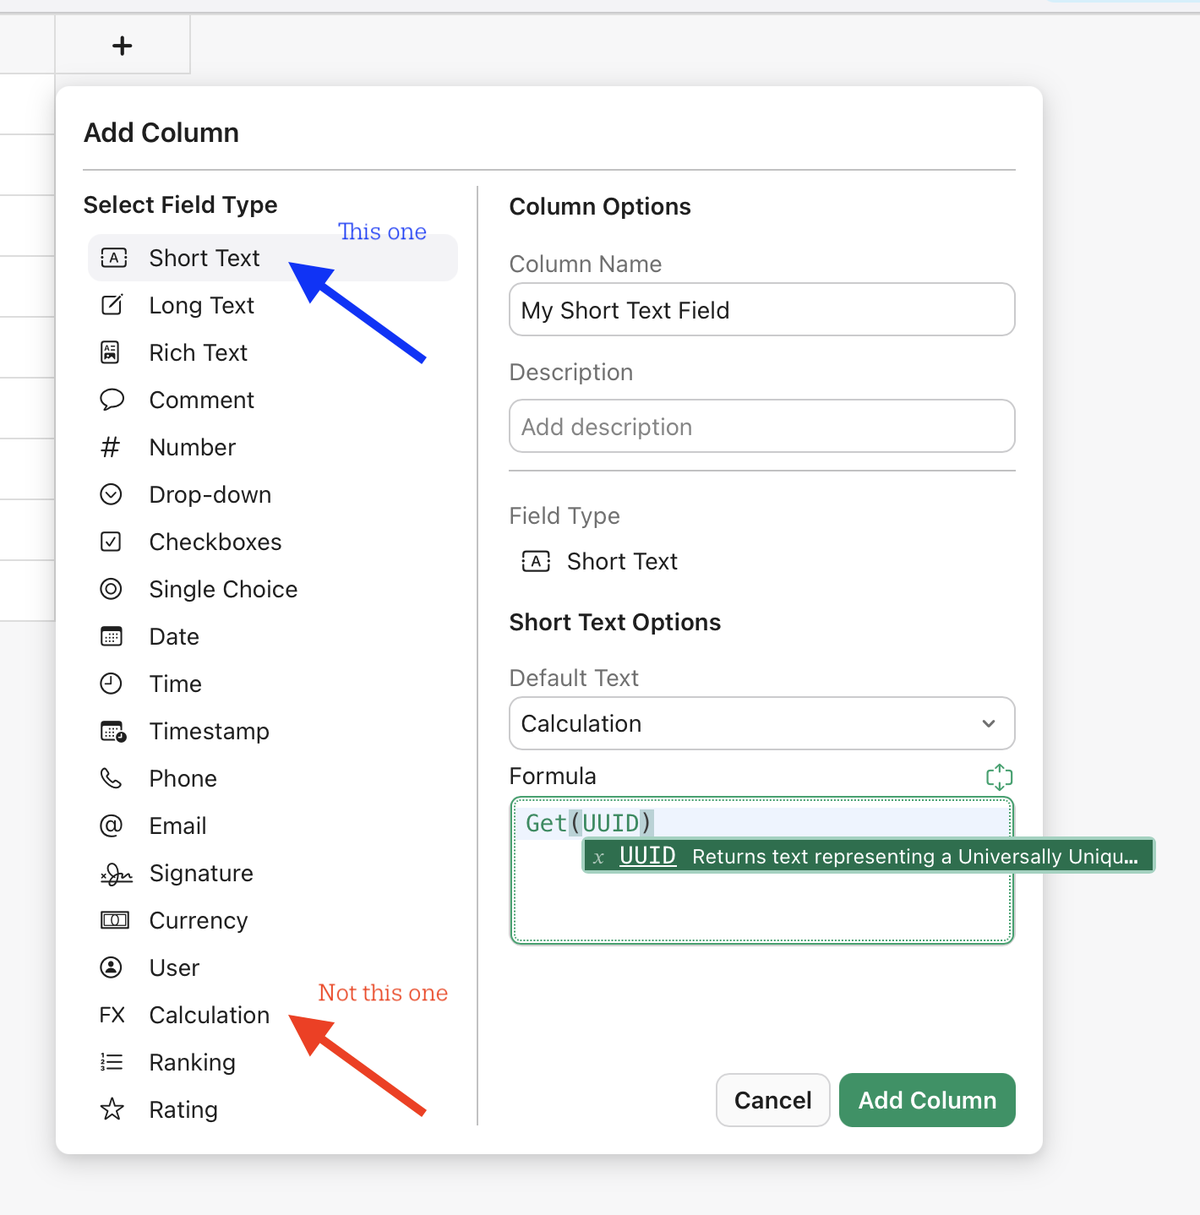Expand the formula editor with green icon
Image resolution: width=1200 pixels, height=1215 pixels.
coord(999,777)
